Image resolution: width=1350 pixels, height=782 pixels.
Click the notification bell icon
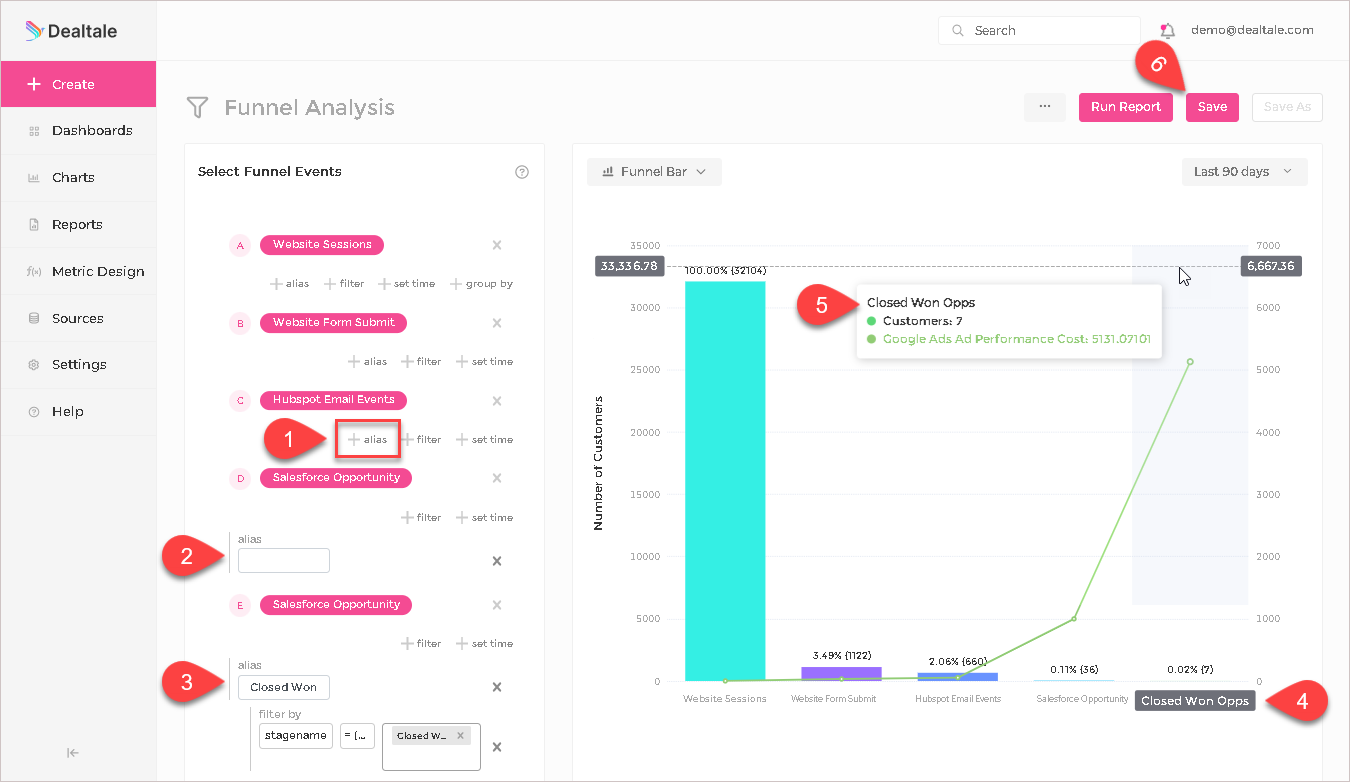tap(1167, 30)
